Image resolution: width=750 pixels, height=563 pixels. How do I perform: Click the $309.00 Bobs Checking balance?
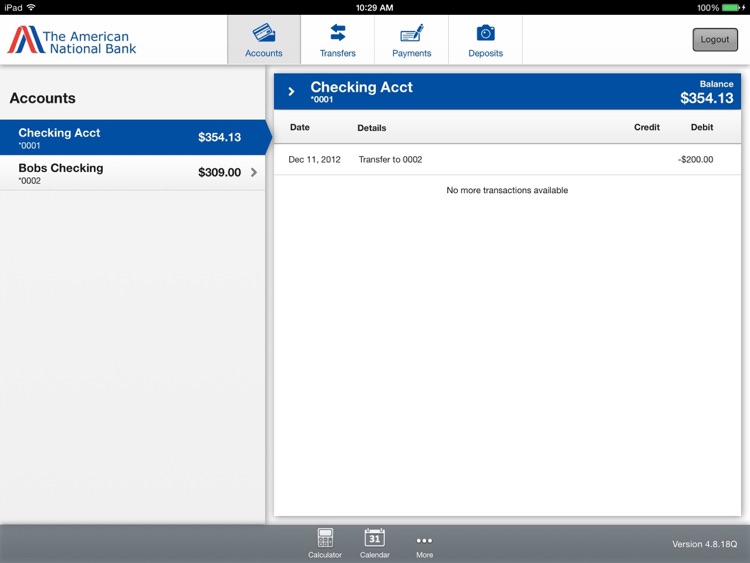click(220, 173)
